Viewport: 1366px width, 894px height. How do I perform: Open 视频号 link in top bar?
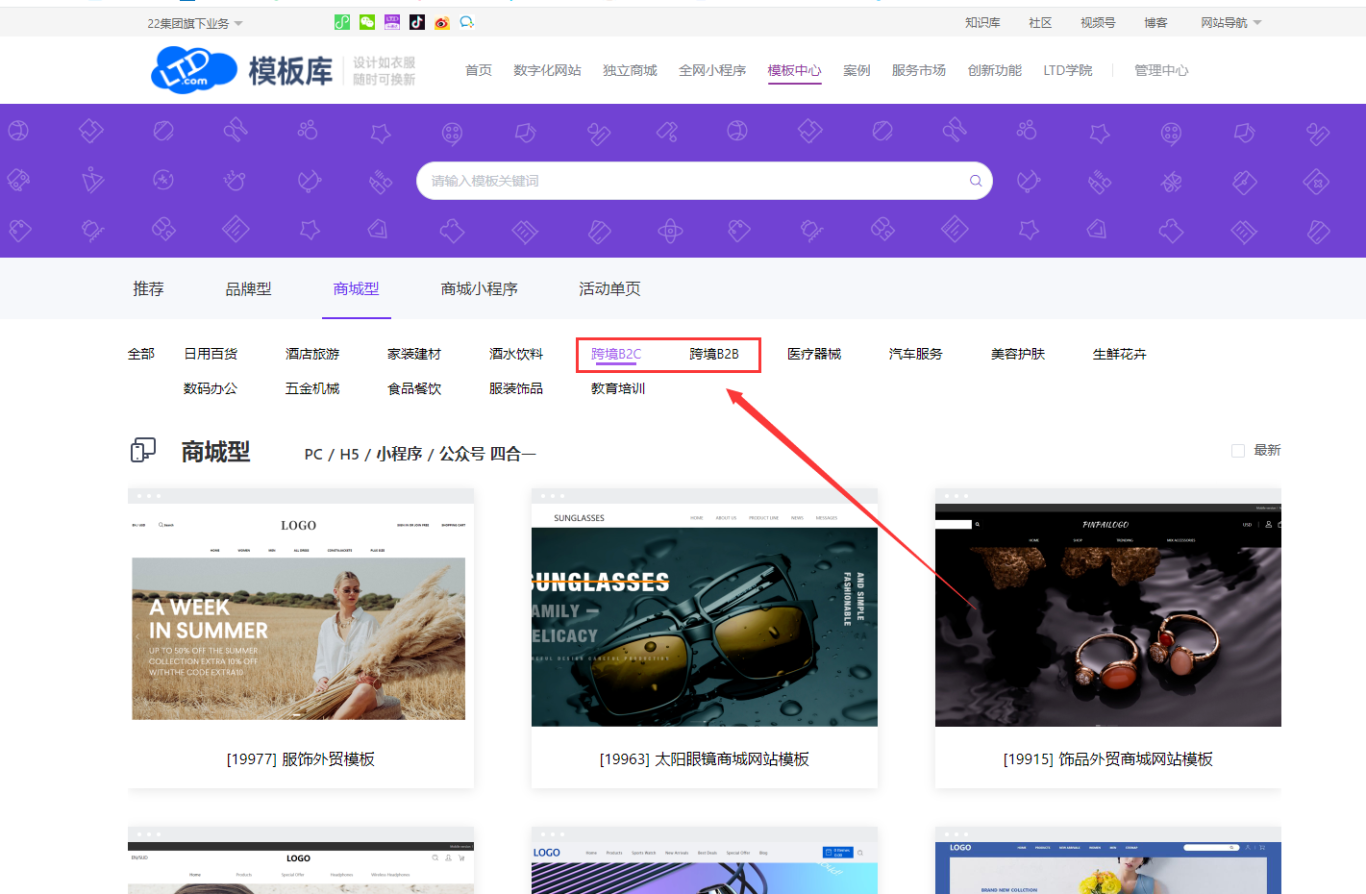pyautogui.click(x=1098, y=23)
